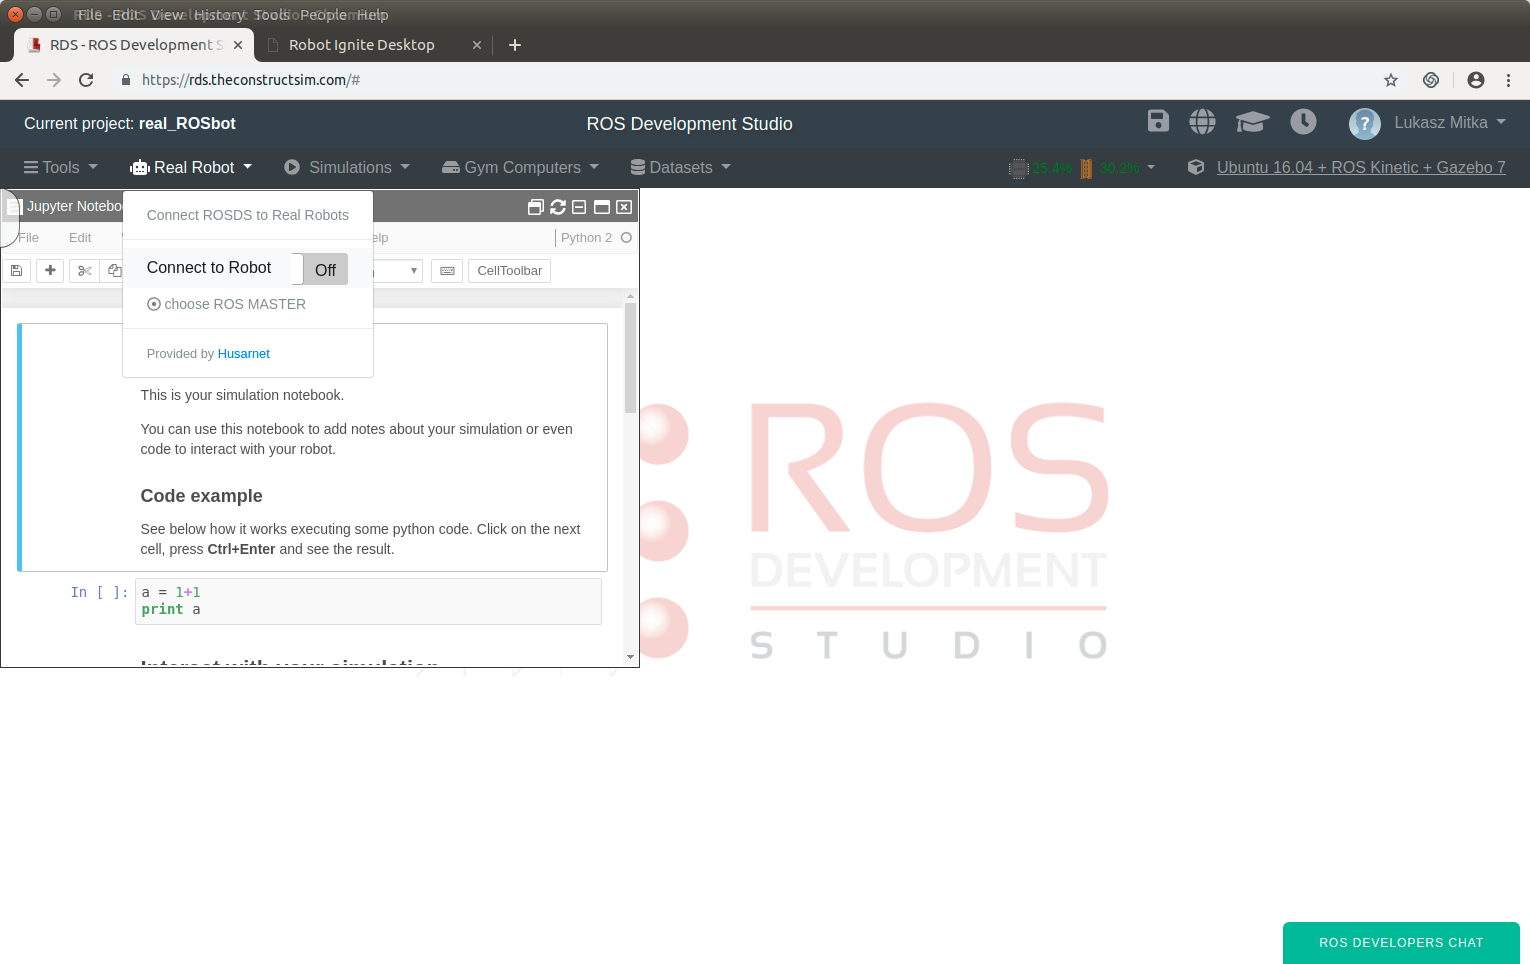This screenshot has width=1530, height=964.
Task: Click the Jupyter notebook vertical scrollbar
Action: pos(630,358)
